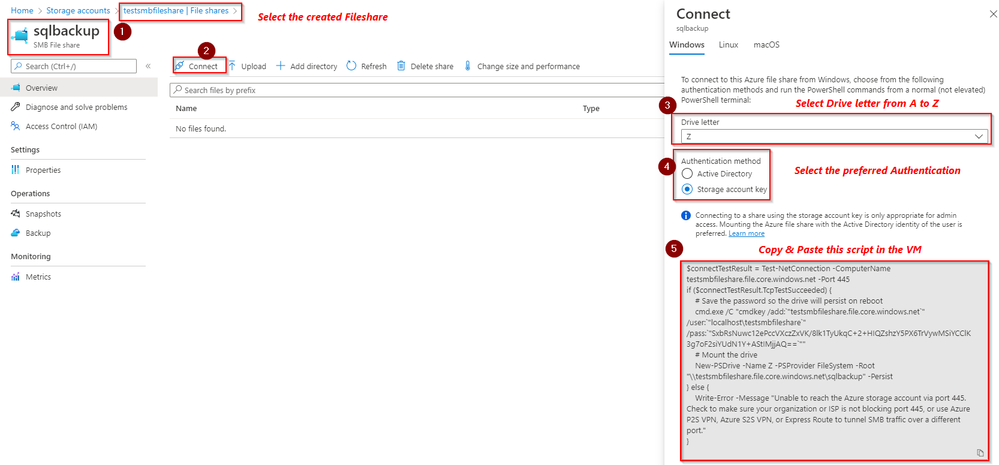Collapse the sidebar with double chevron
The height and width of the screenshot is (465, 999).
148,66
